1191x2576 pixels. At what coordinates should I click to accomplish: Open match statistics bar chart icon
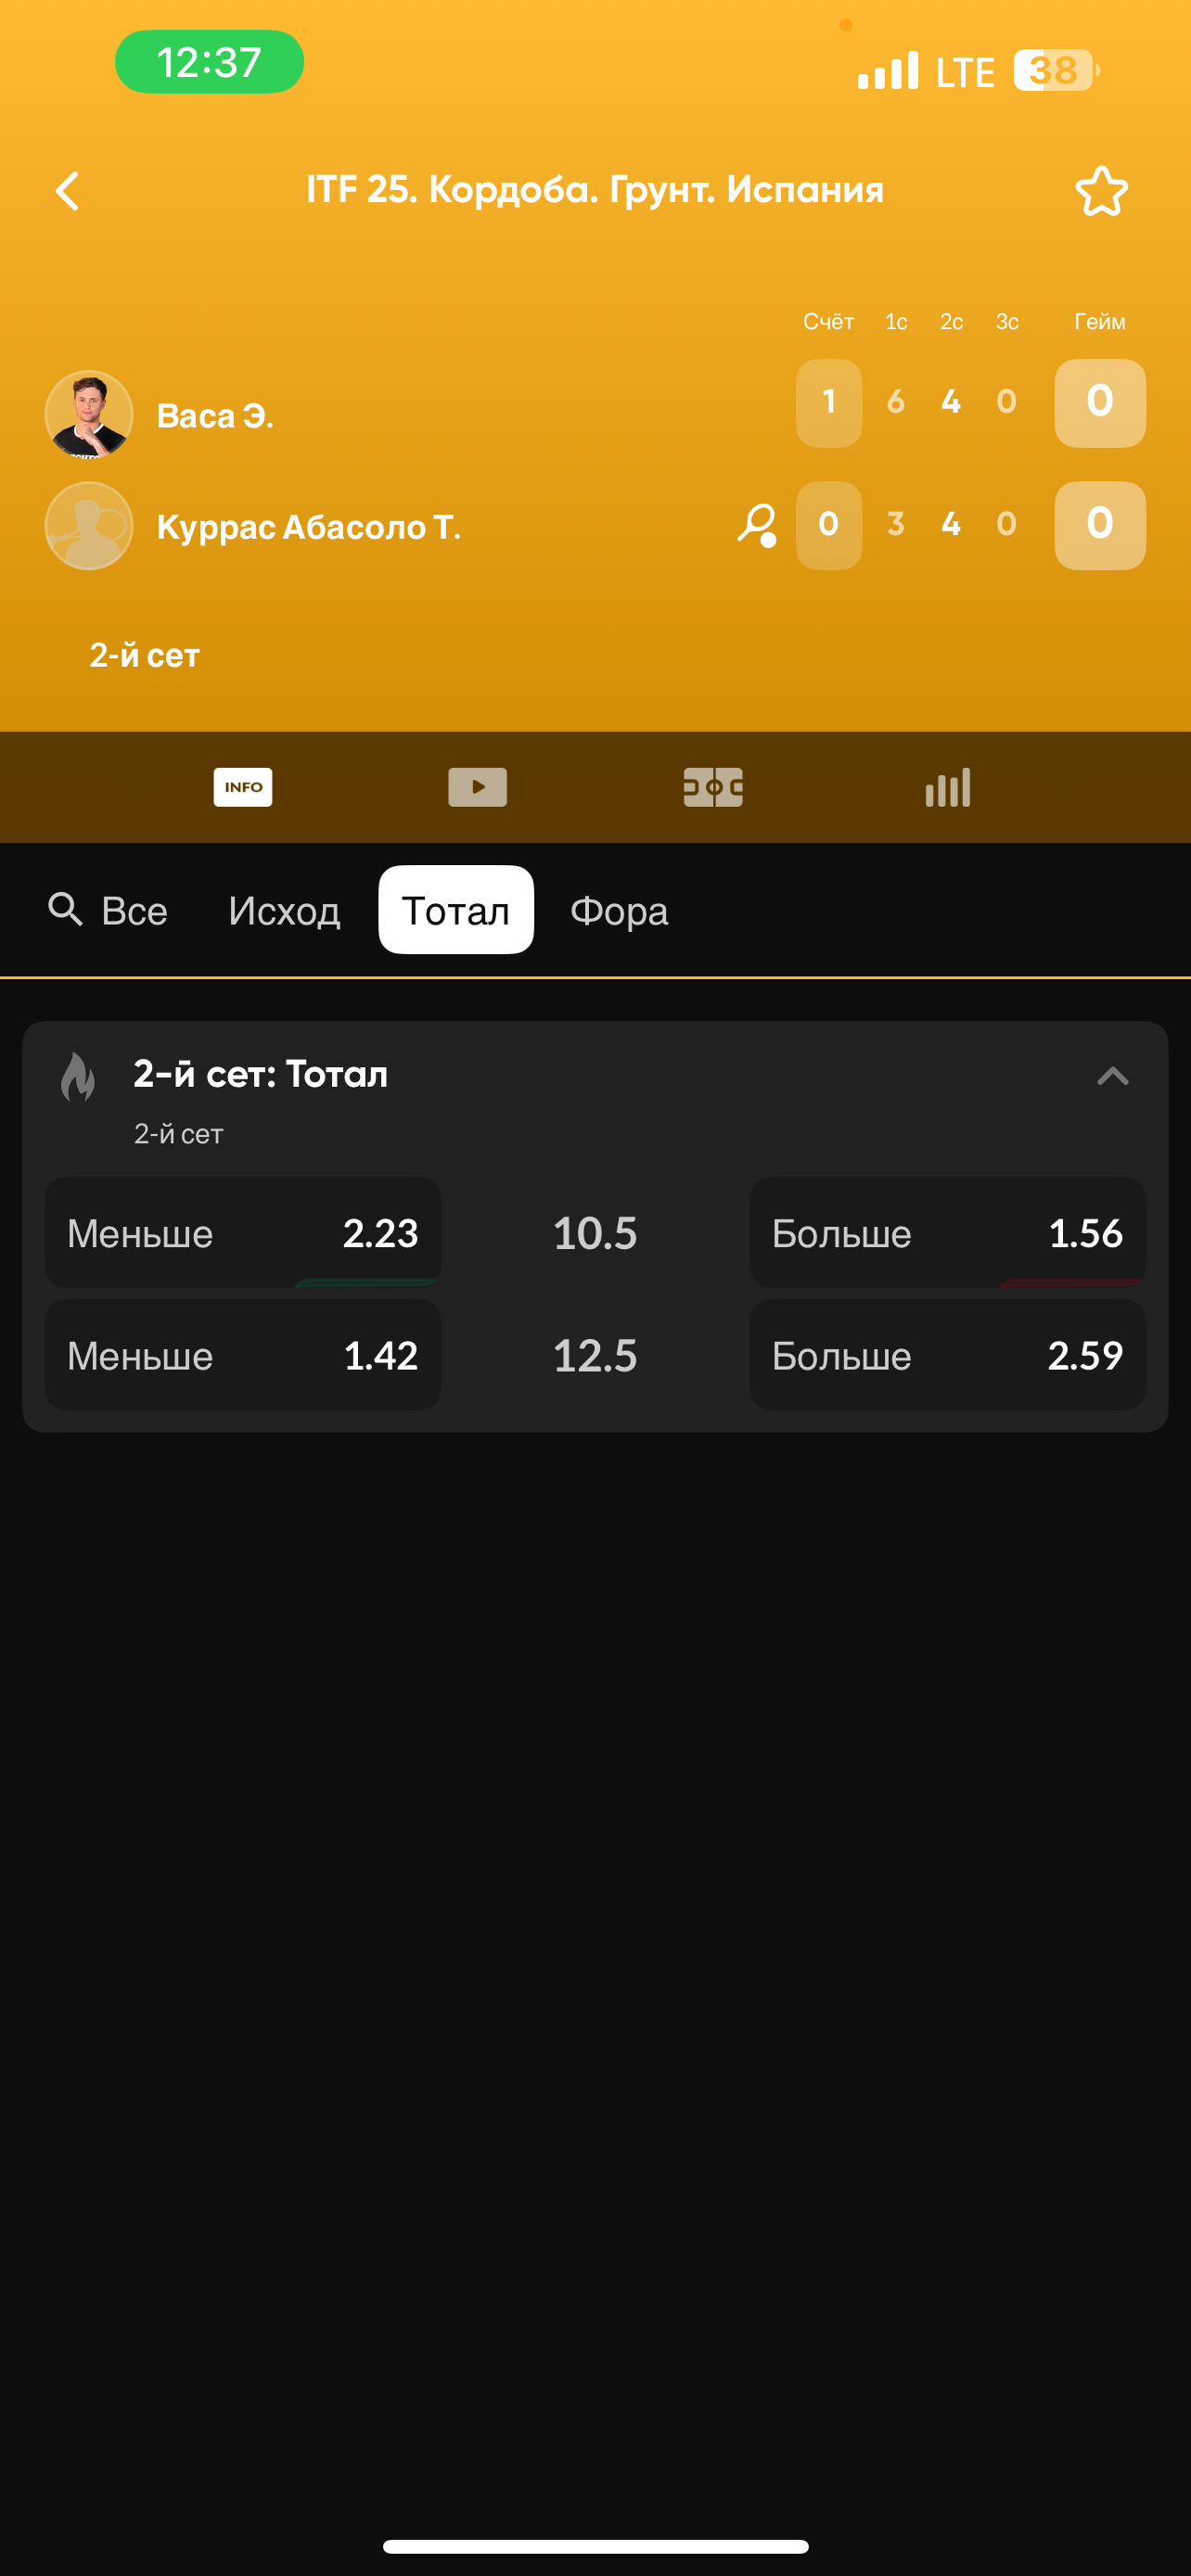click(x=948, y=787)
